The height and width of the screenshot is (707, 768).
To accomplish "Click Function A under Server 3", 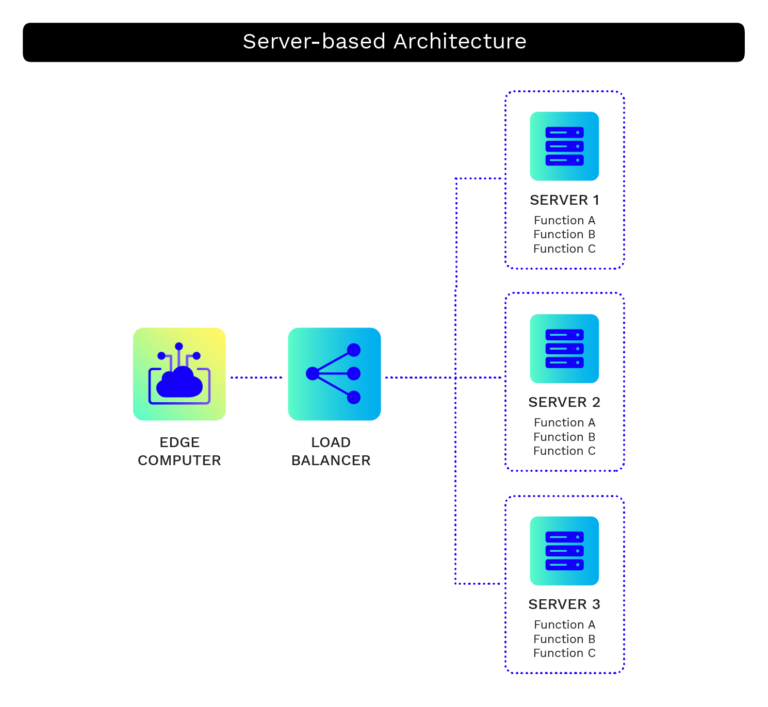I will pos(564,624).
